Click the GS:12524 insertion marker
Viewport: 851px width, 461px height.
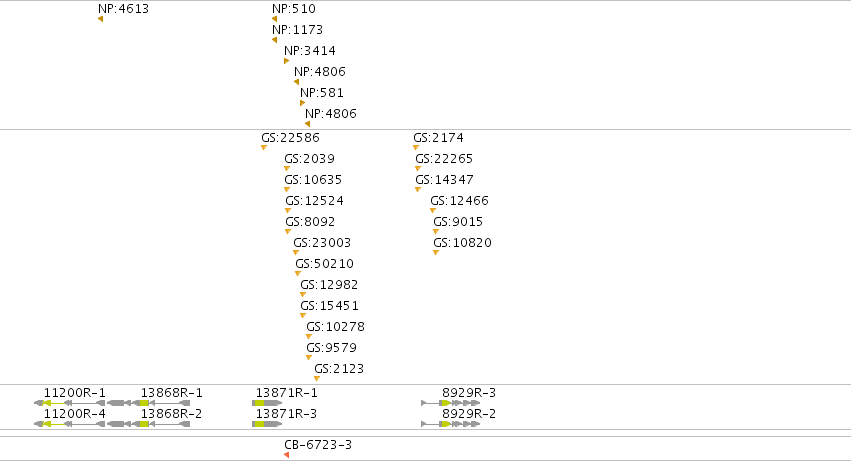(288, 211)
